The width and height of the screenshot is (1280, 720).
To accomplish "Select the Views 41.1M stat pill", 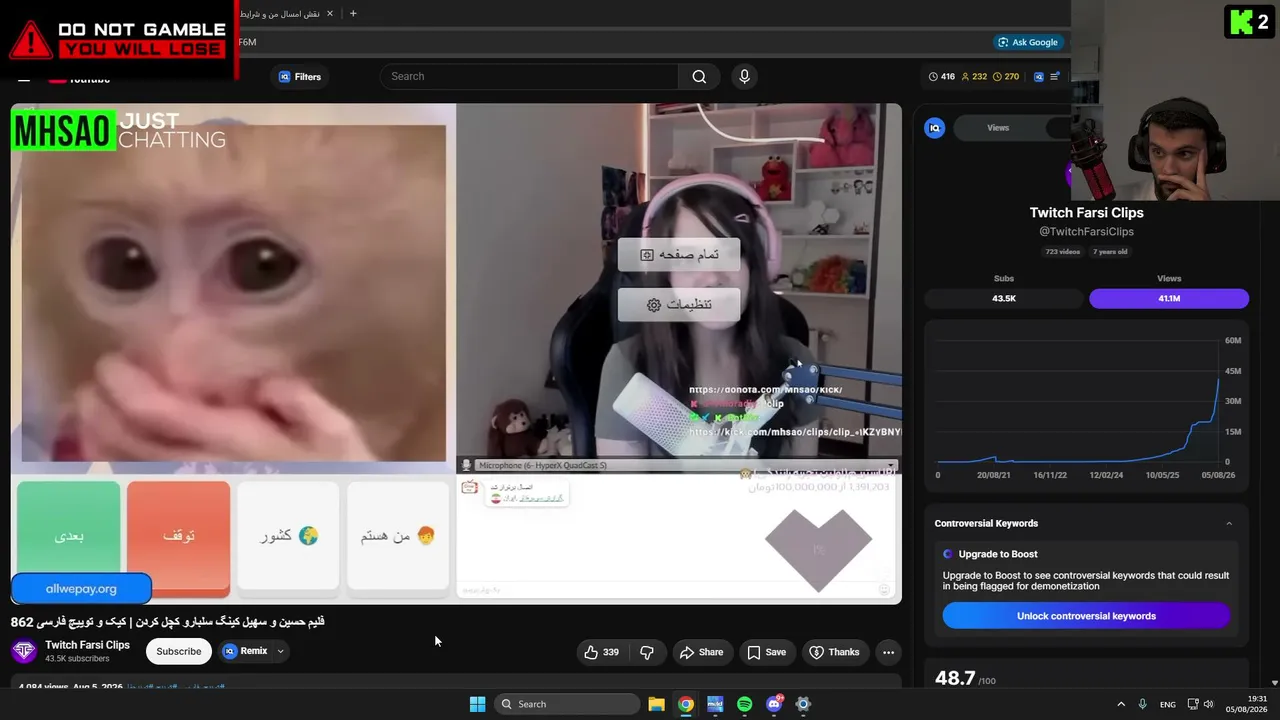I will pos(1169,298).
